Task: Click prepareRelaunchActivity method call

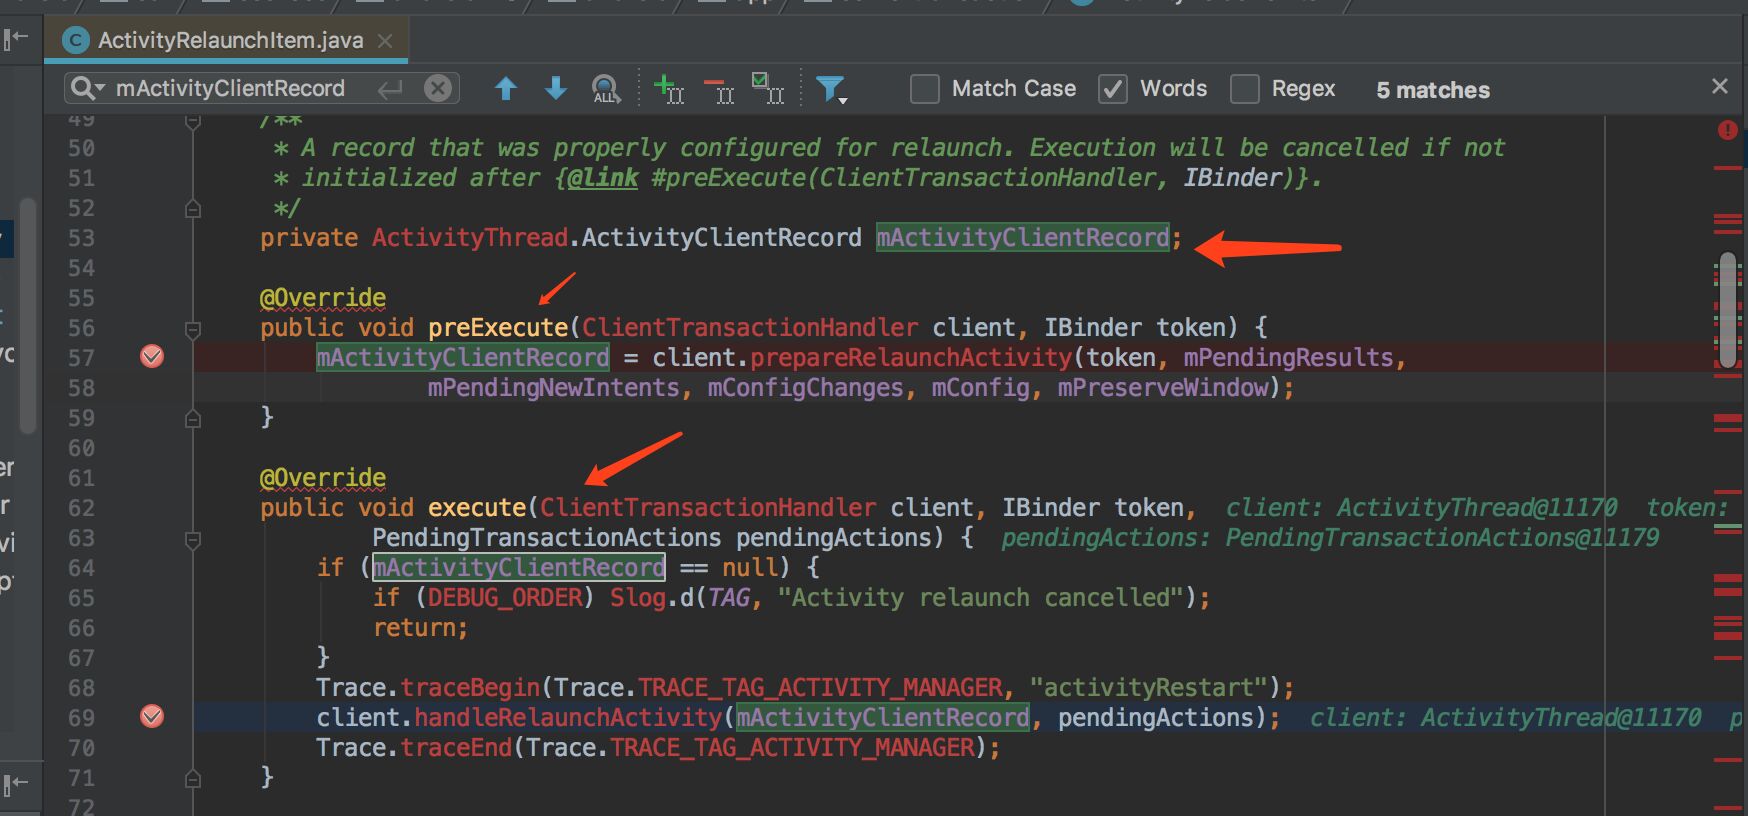Action: pyautogui.click(x=911, y=357)
